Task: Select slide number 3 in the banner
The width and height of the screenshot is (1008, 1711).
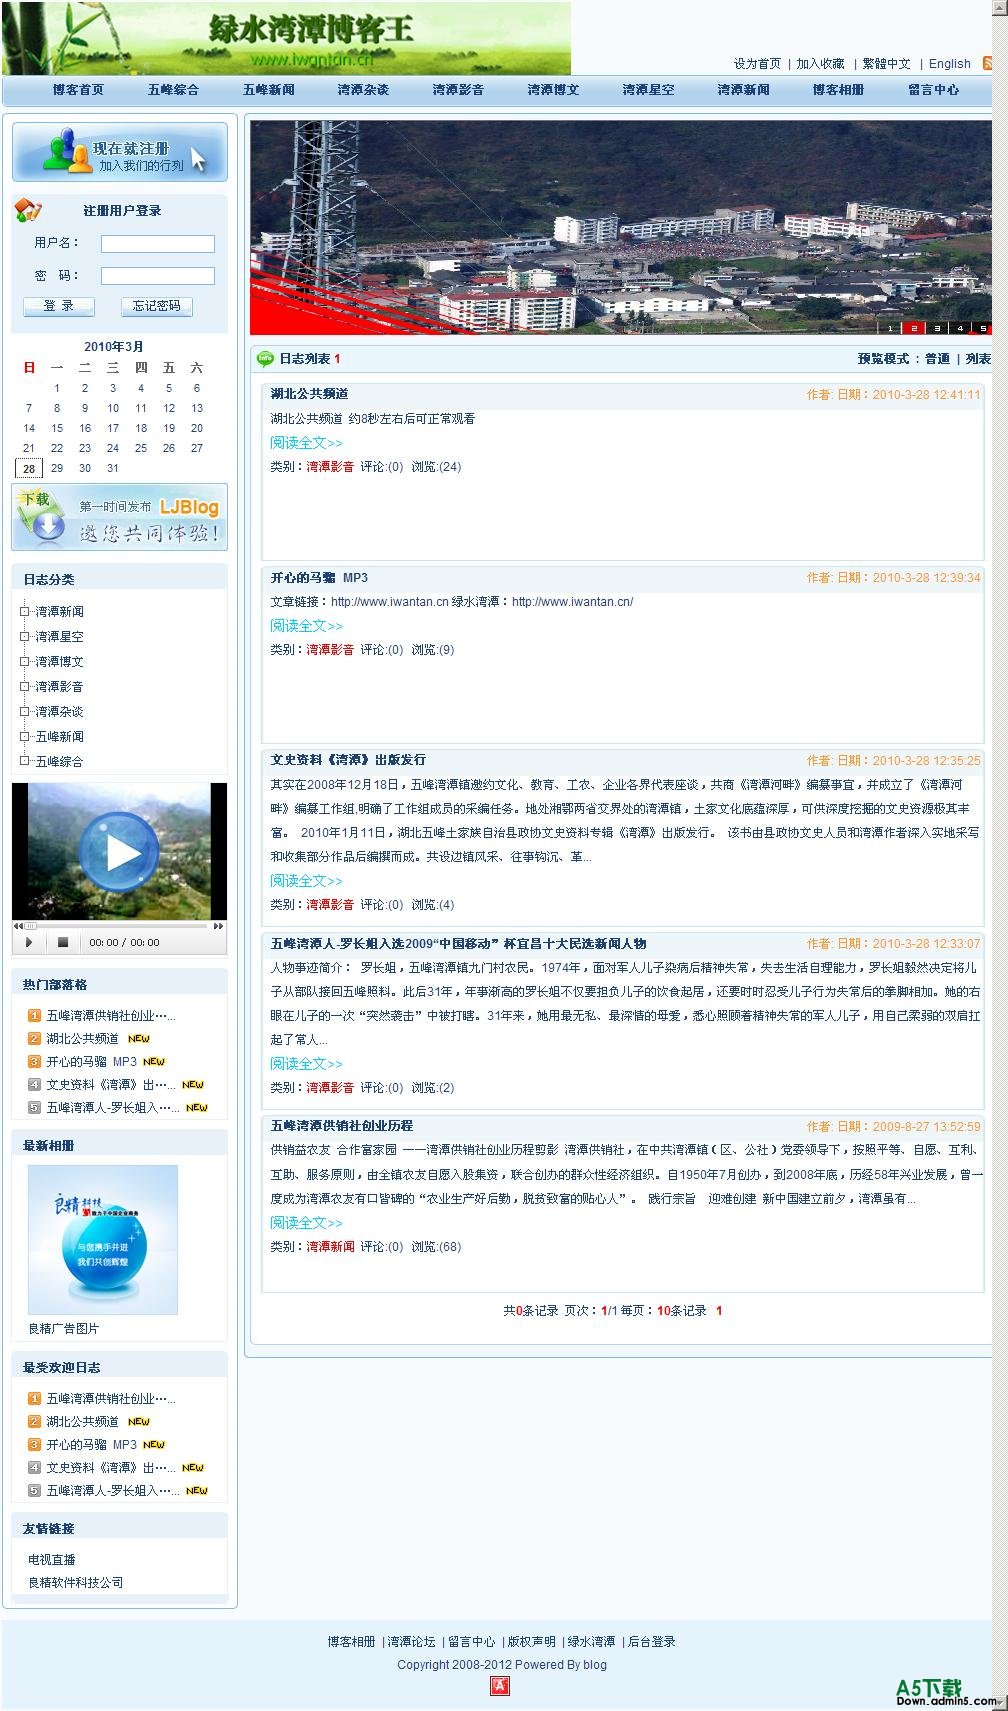Action: point(937,328)
